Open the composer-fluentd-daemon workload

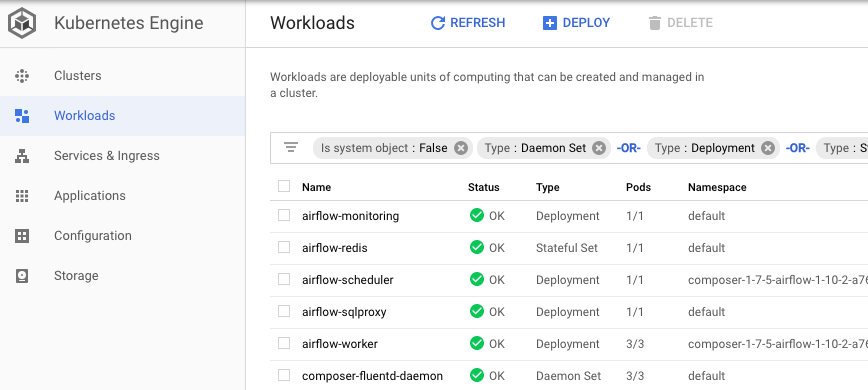click(373, 376)
